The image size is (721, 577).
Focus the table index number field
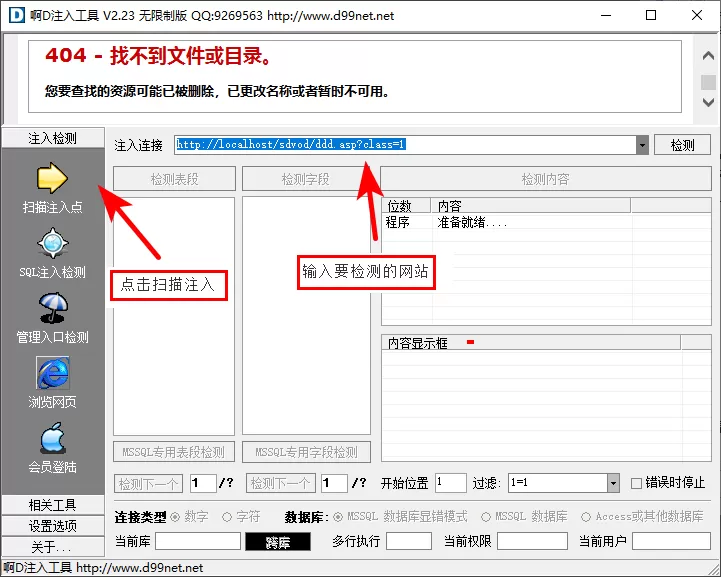pos(203,483)
